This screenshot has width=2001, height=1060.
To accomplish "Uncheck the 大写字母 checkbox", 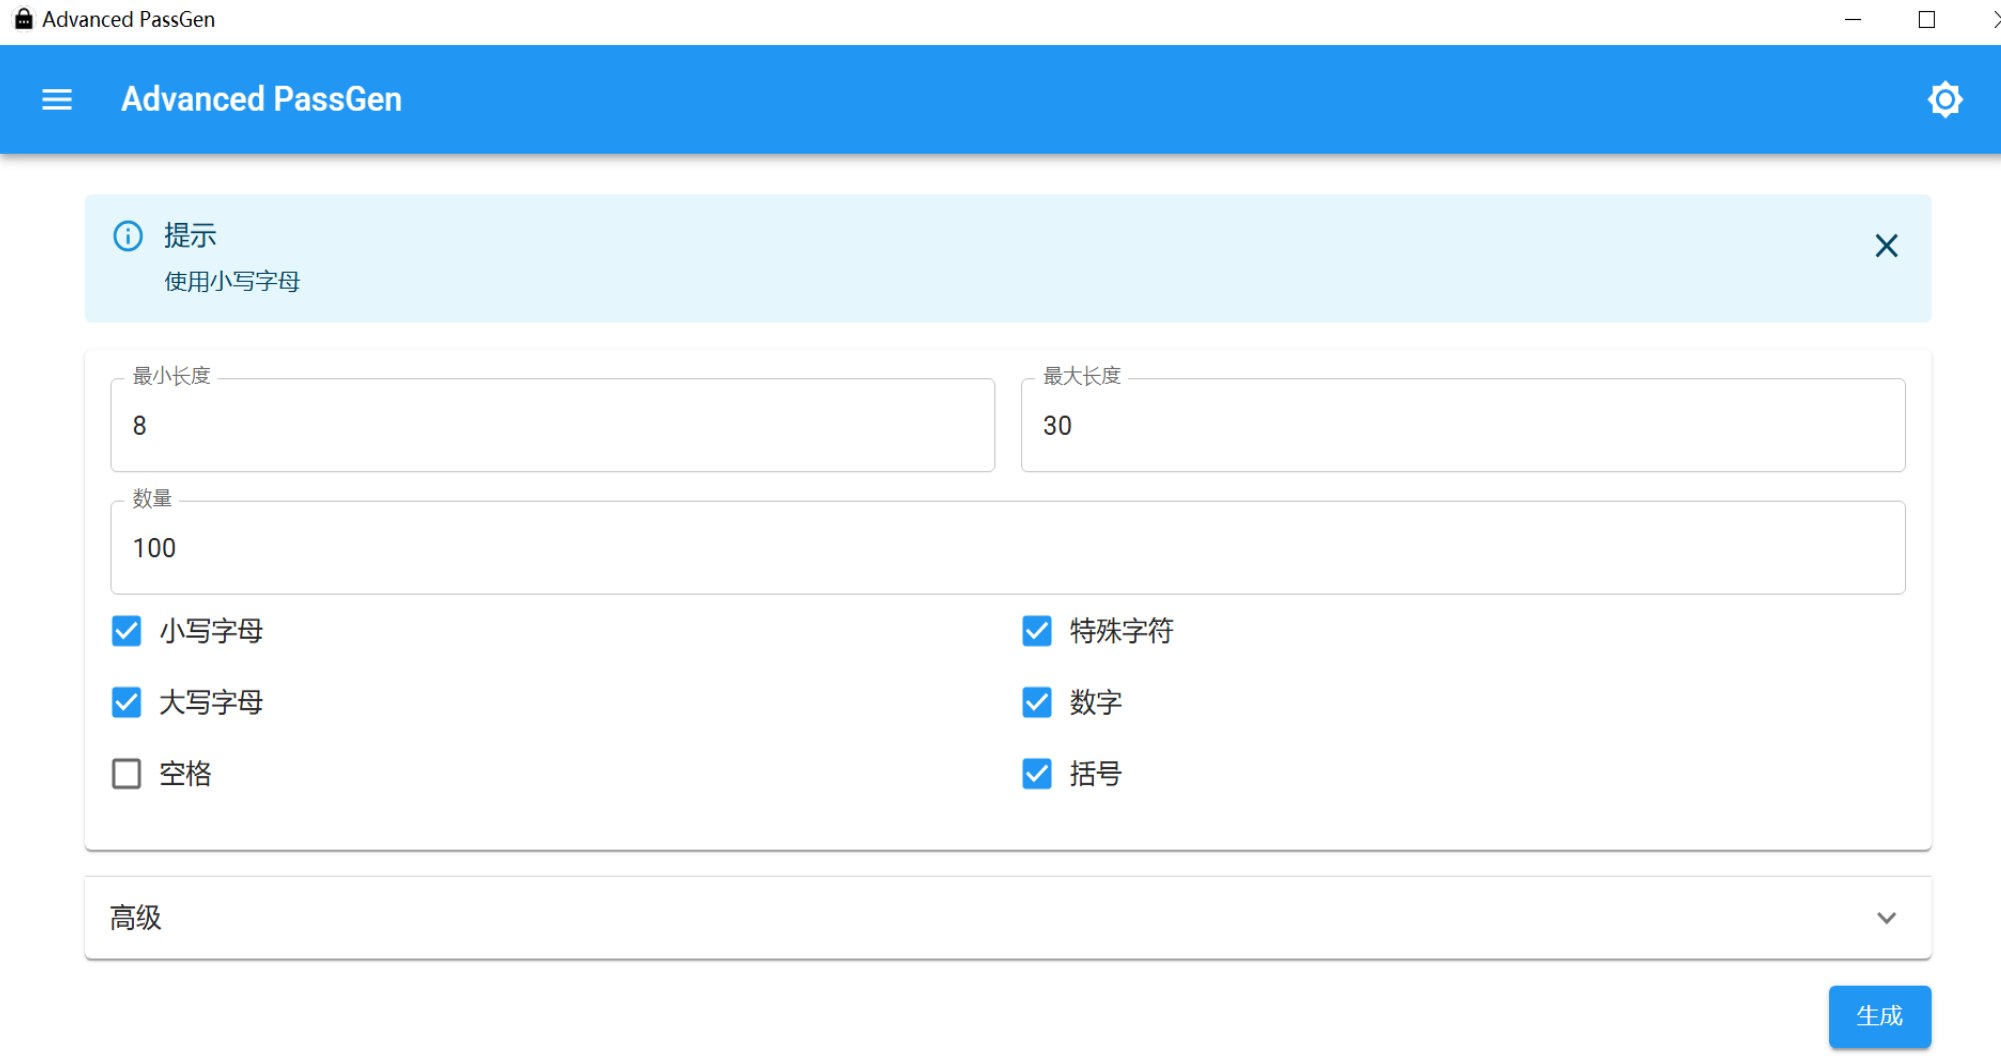I will pos(127,702).
